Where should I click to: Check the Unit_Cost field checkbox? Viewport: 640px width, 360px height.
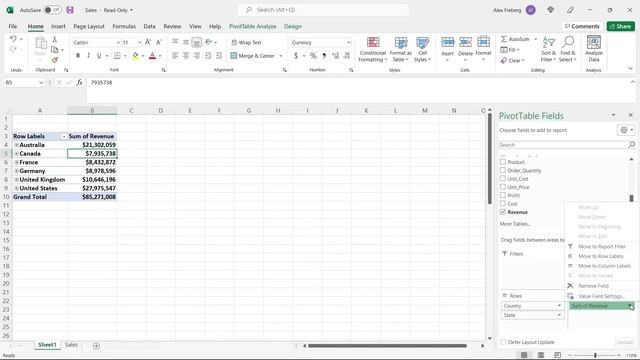[x=503, y=178]
